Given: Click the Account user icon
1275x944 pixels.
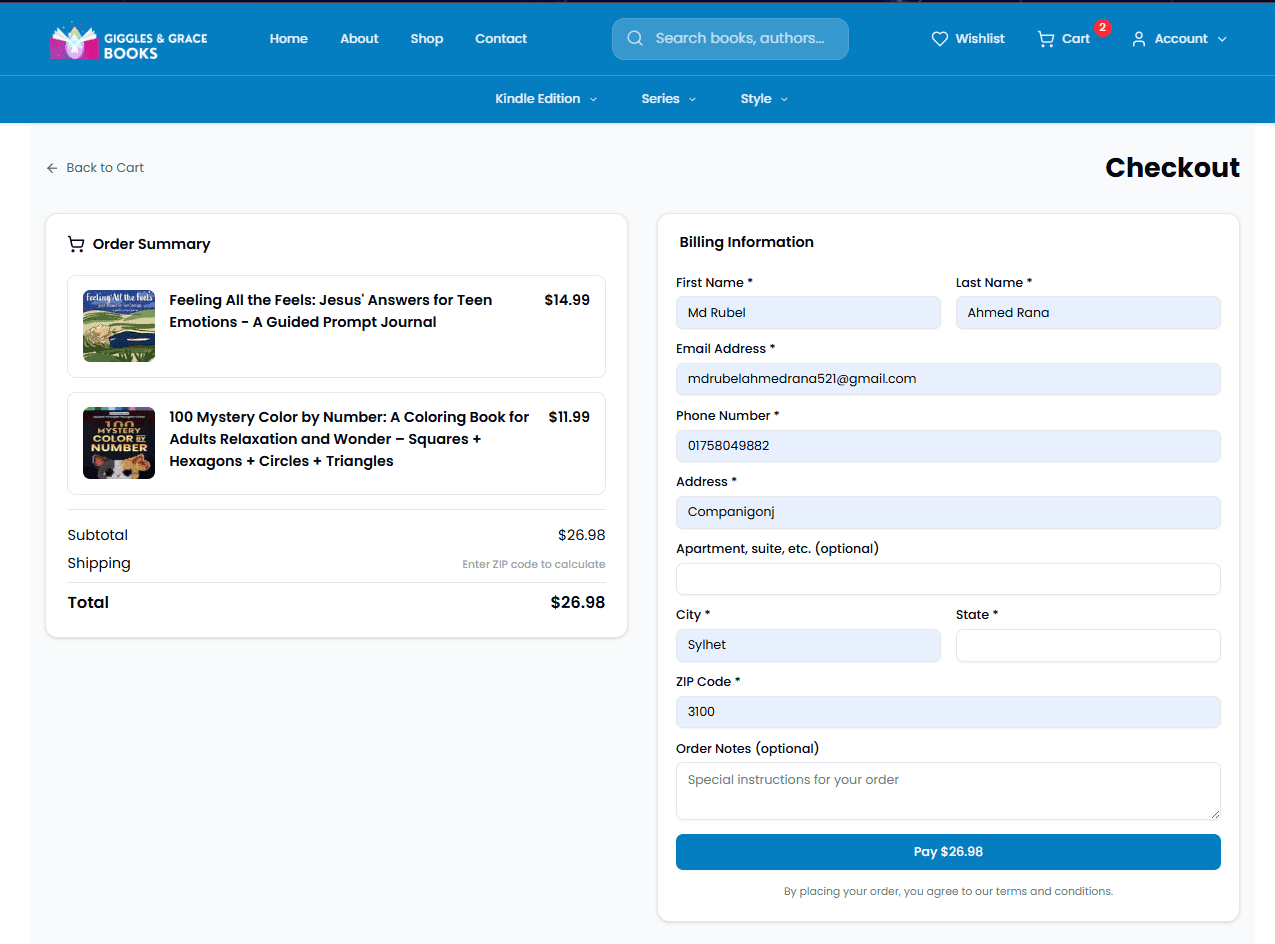Looking at the screenshot, I should pos(1138,39).
